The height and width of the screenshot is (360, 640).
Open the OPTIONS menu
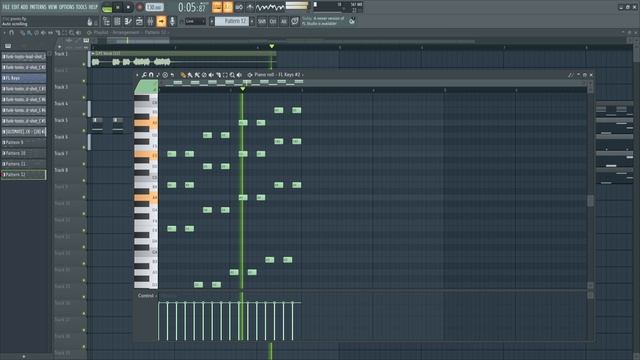(67, 7)
